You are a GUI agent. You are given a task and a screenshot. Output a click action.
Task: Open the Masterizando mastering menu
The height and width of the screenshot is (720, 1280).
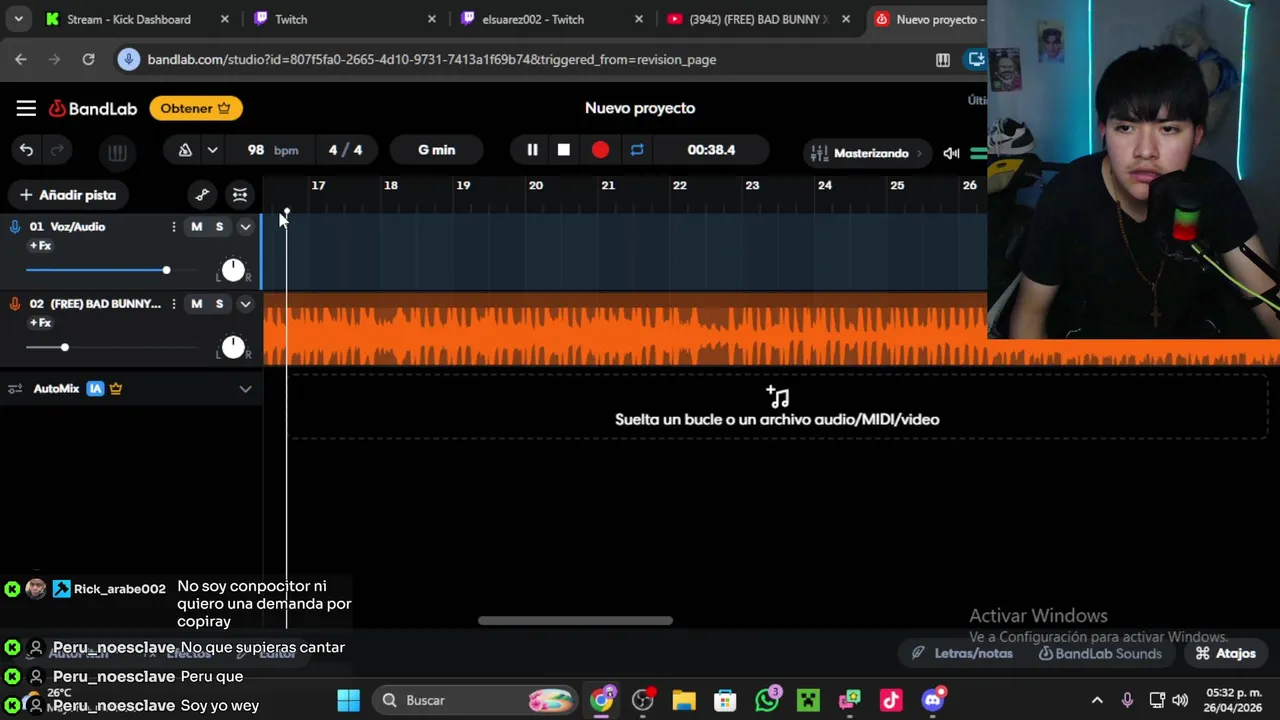866,153
